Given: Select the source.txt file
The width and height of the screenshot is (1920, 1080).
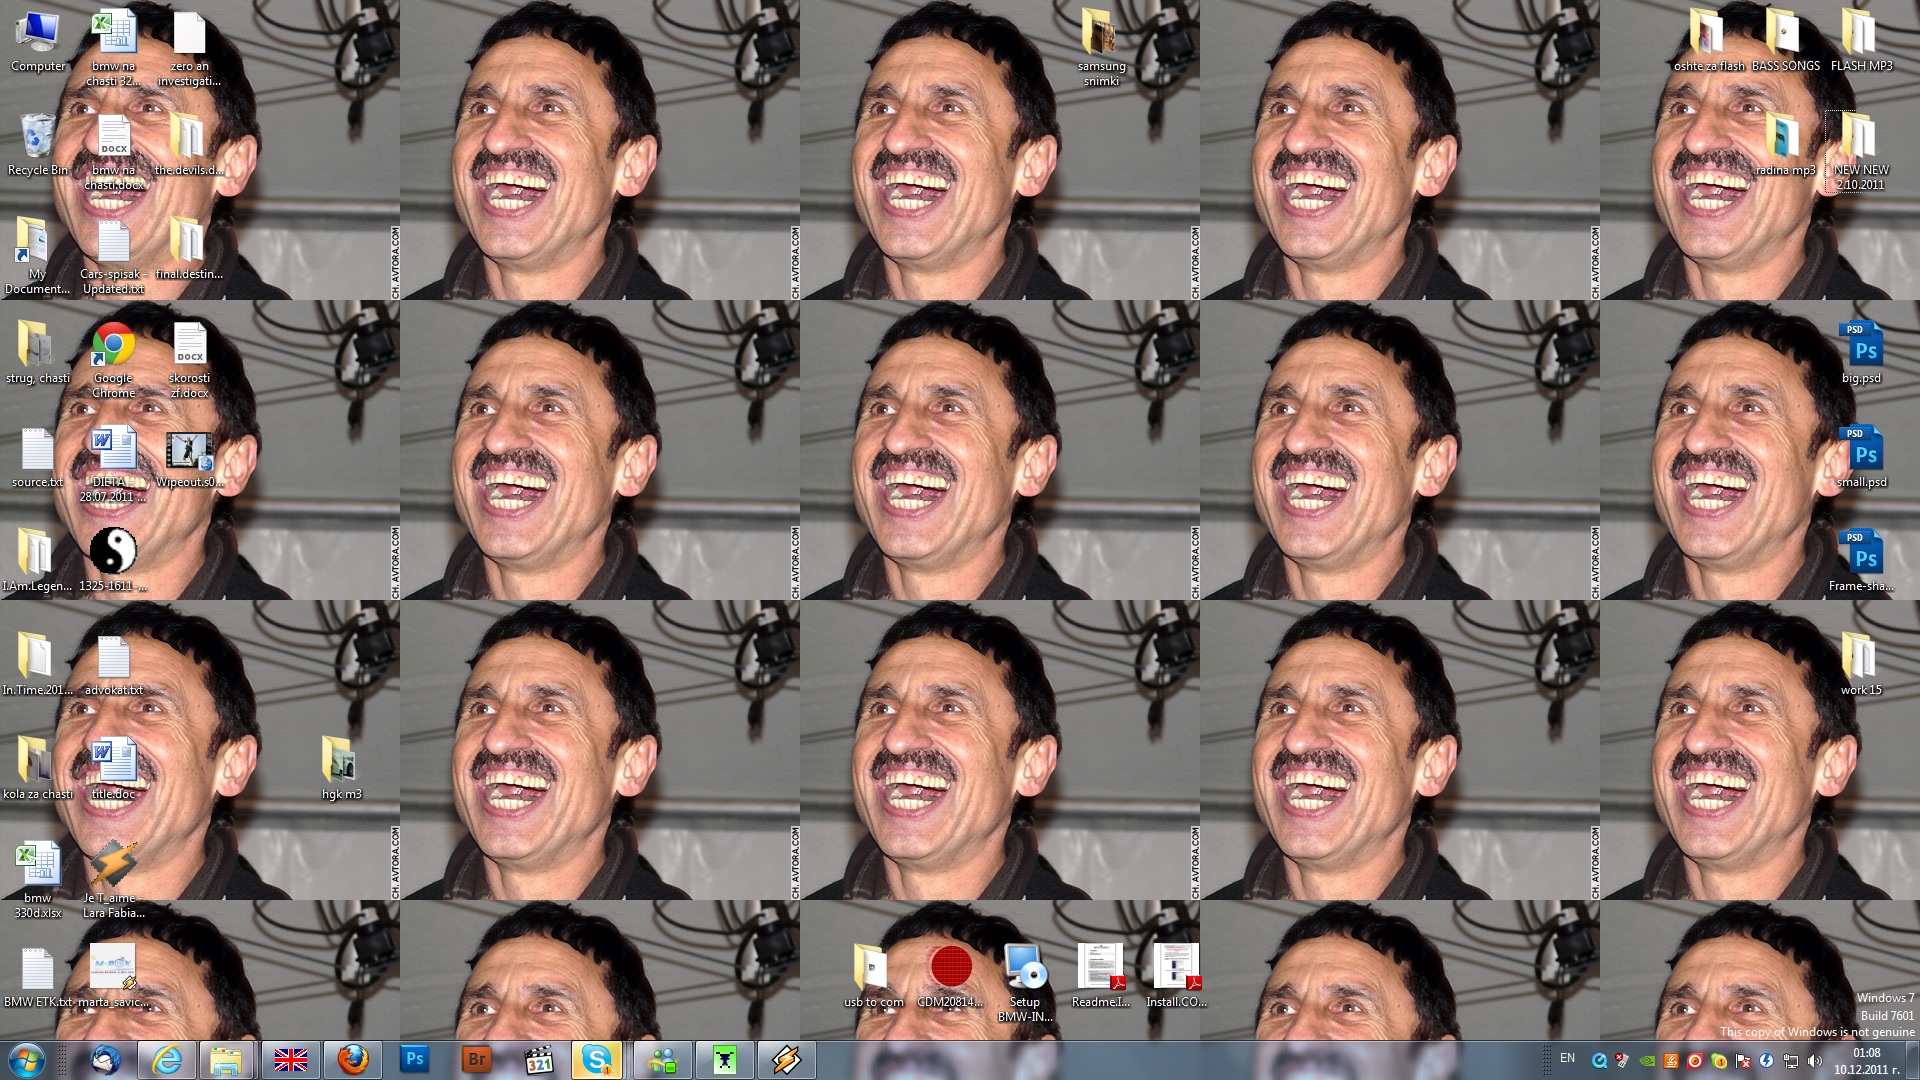Looking at the screenshot, I should point(37,457).
